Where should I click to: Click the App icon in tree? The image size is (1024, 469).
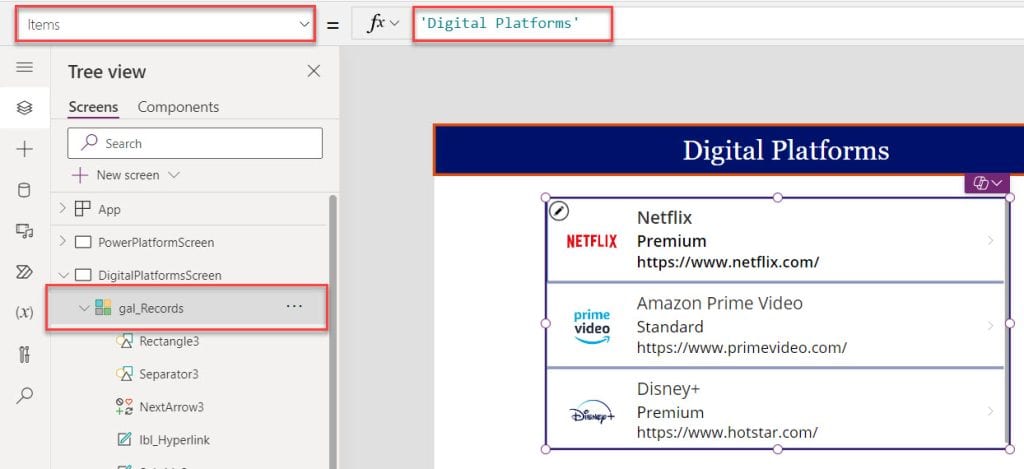point(82,209)
